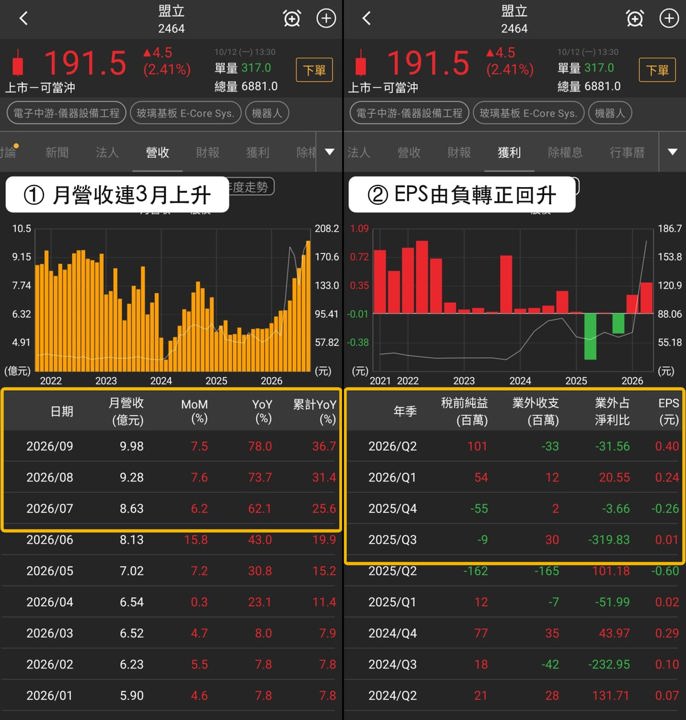
Task: Tap right panel red candlestick icon
Action: [x=361, y=63]
